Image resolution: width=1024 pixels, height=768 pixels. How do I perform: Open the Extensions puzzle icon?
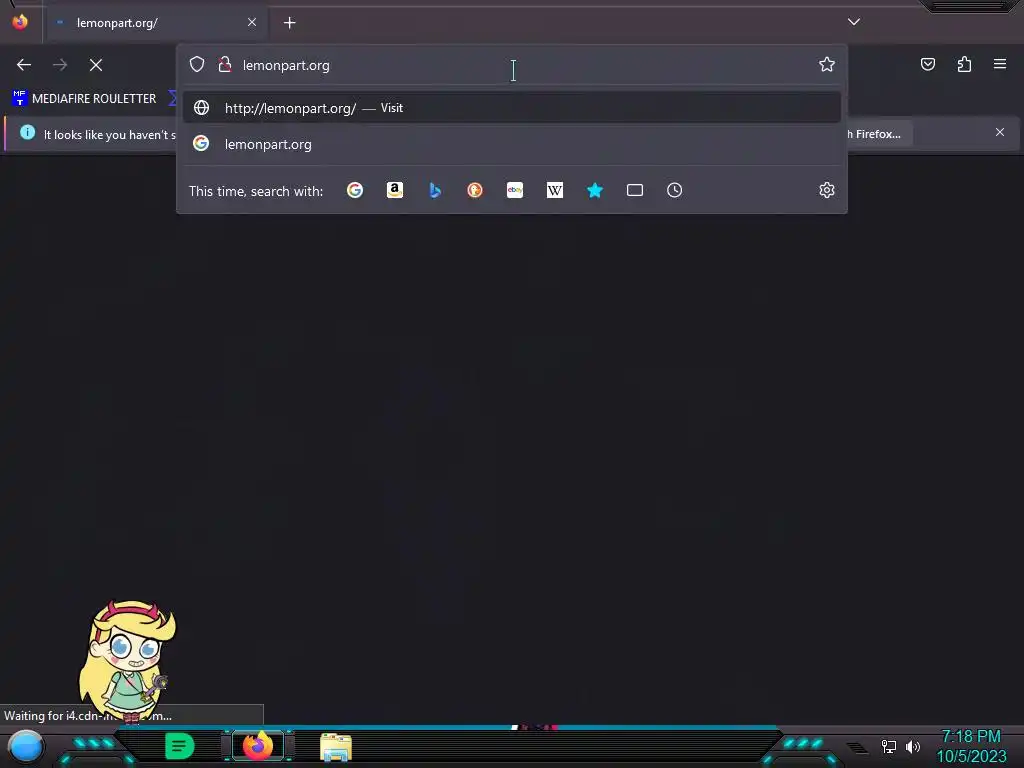coord(964,64)
